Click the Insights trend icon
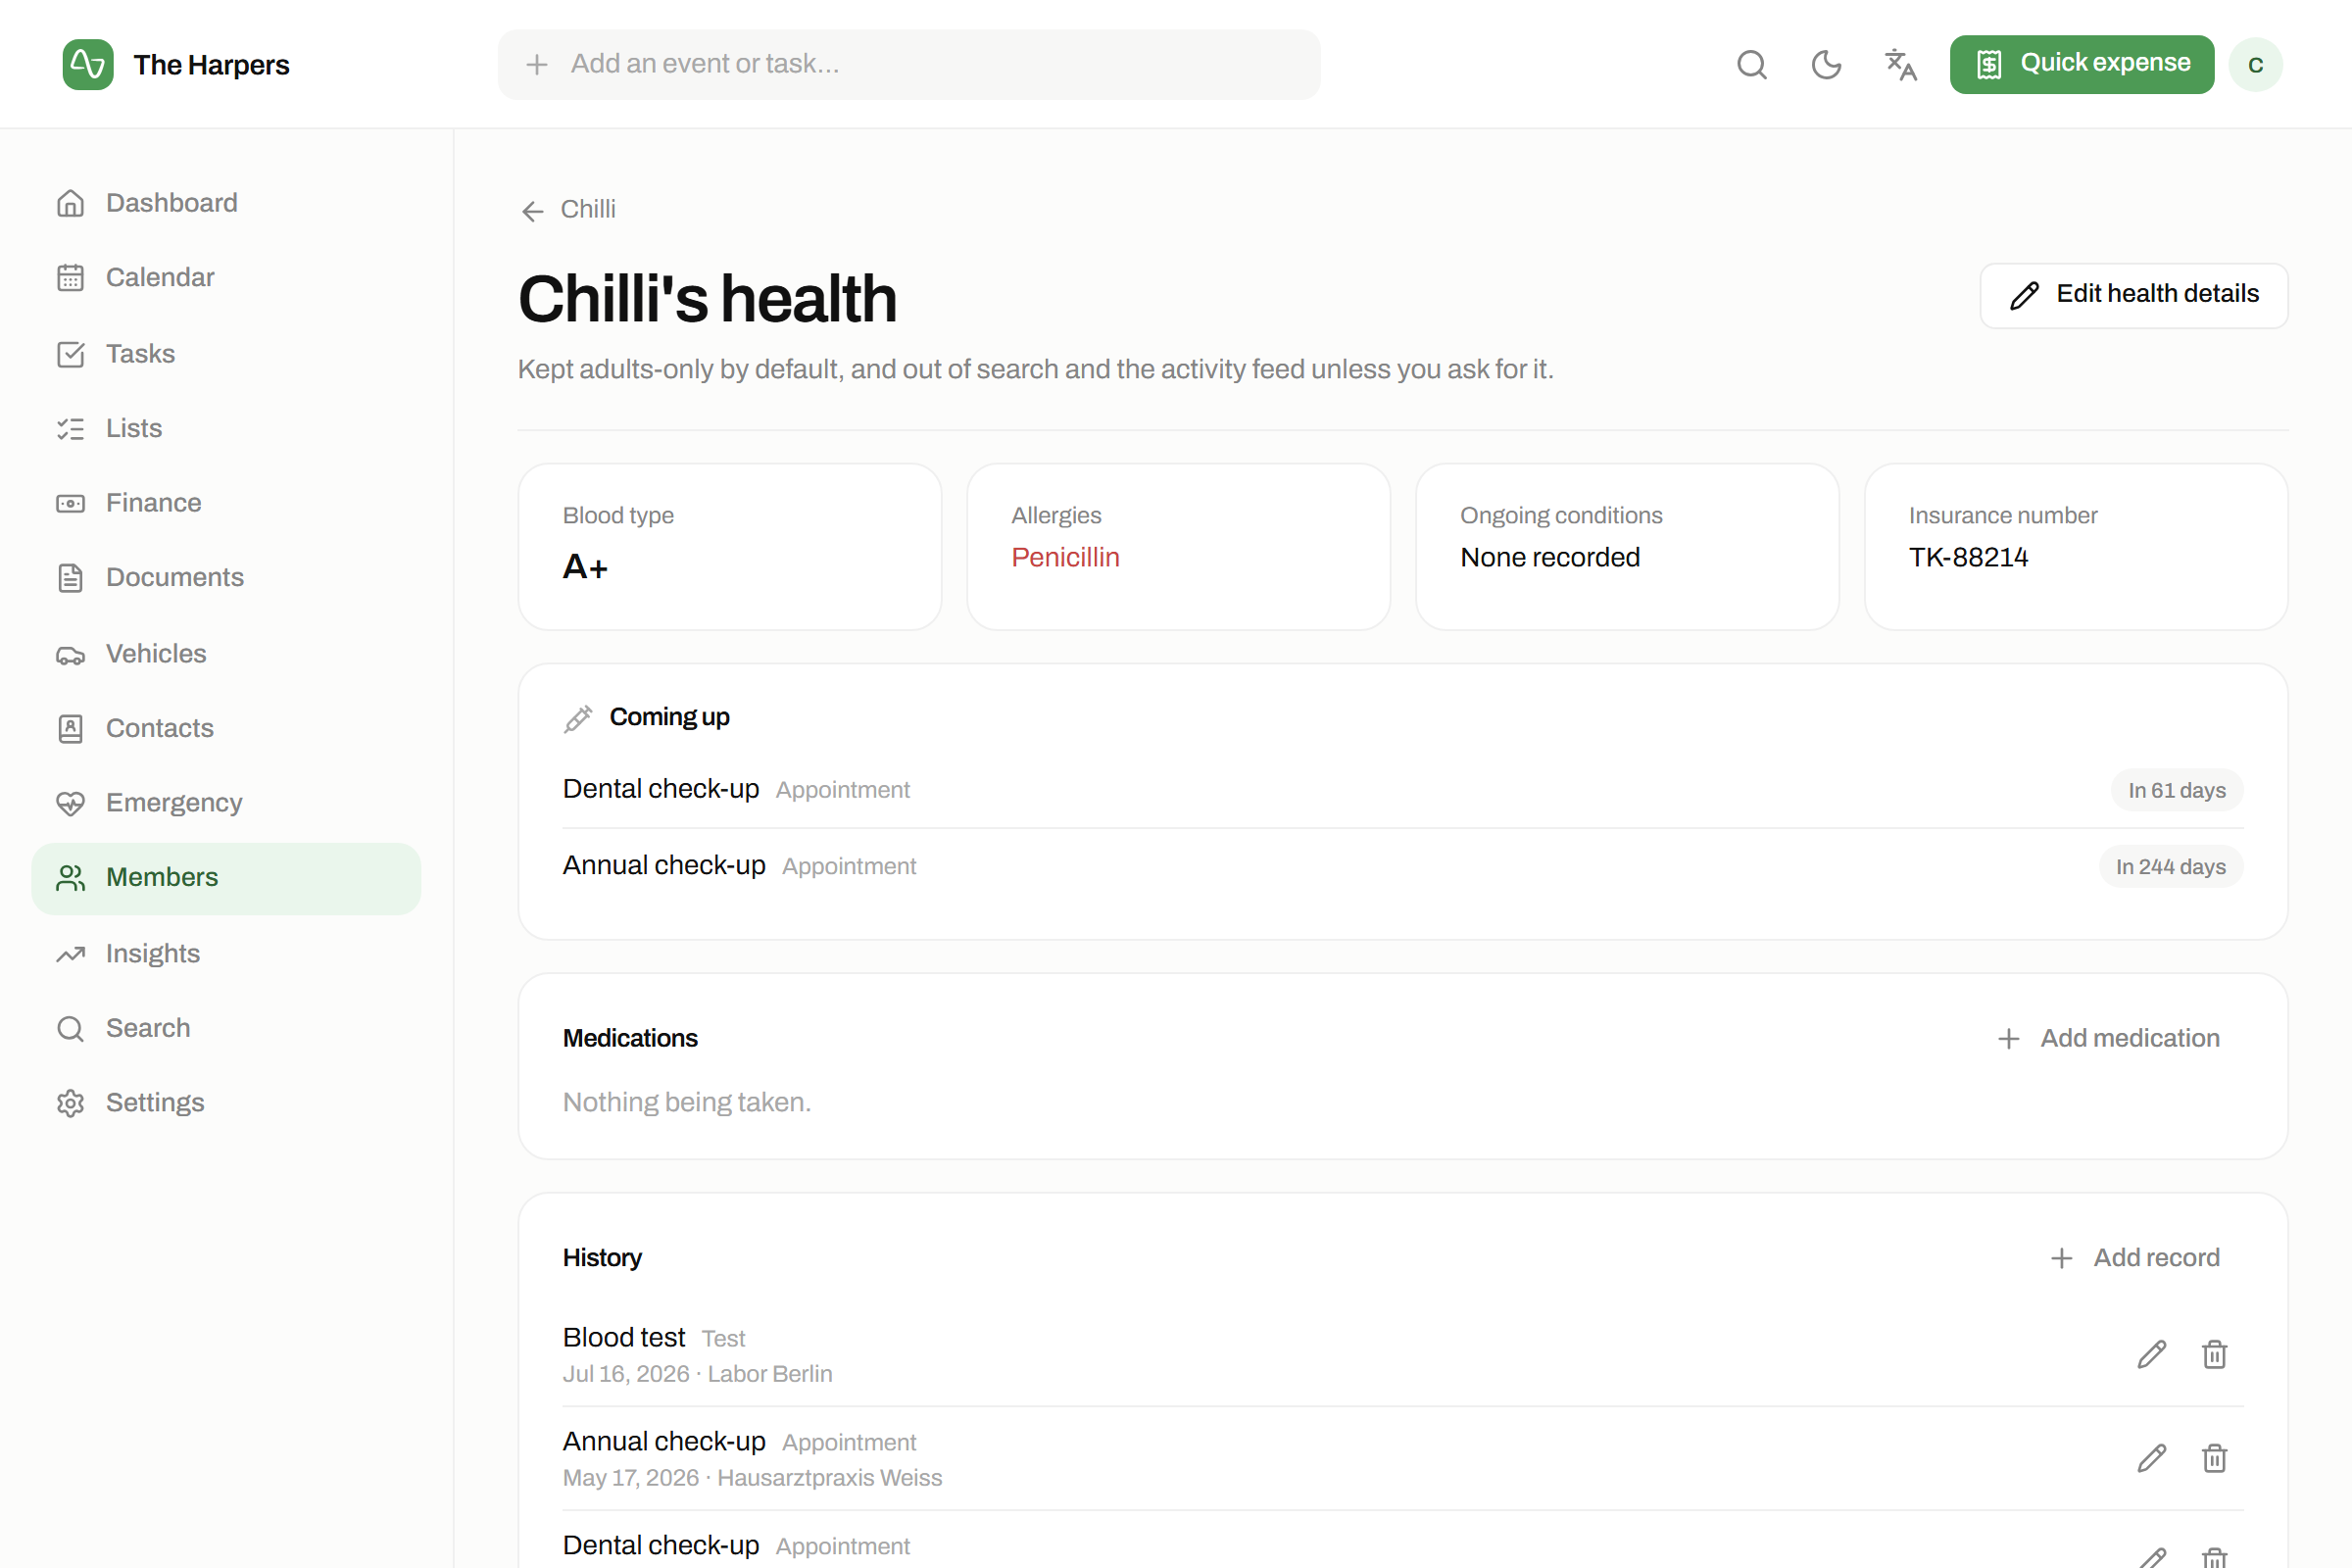The image size is (2352, 1568). click(70, 954)
